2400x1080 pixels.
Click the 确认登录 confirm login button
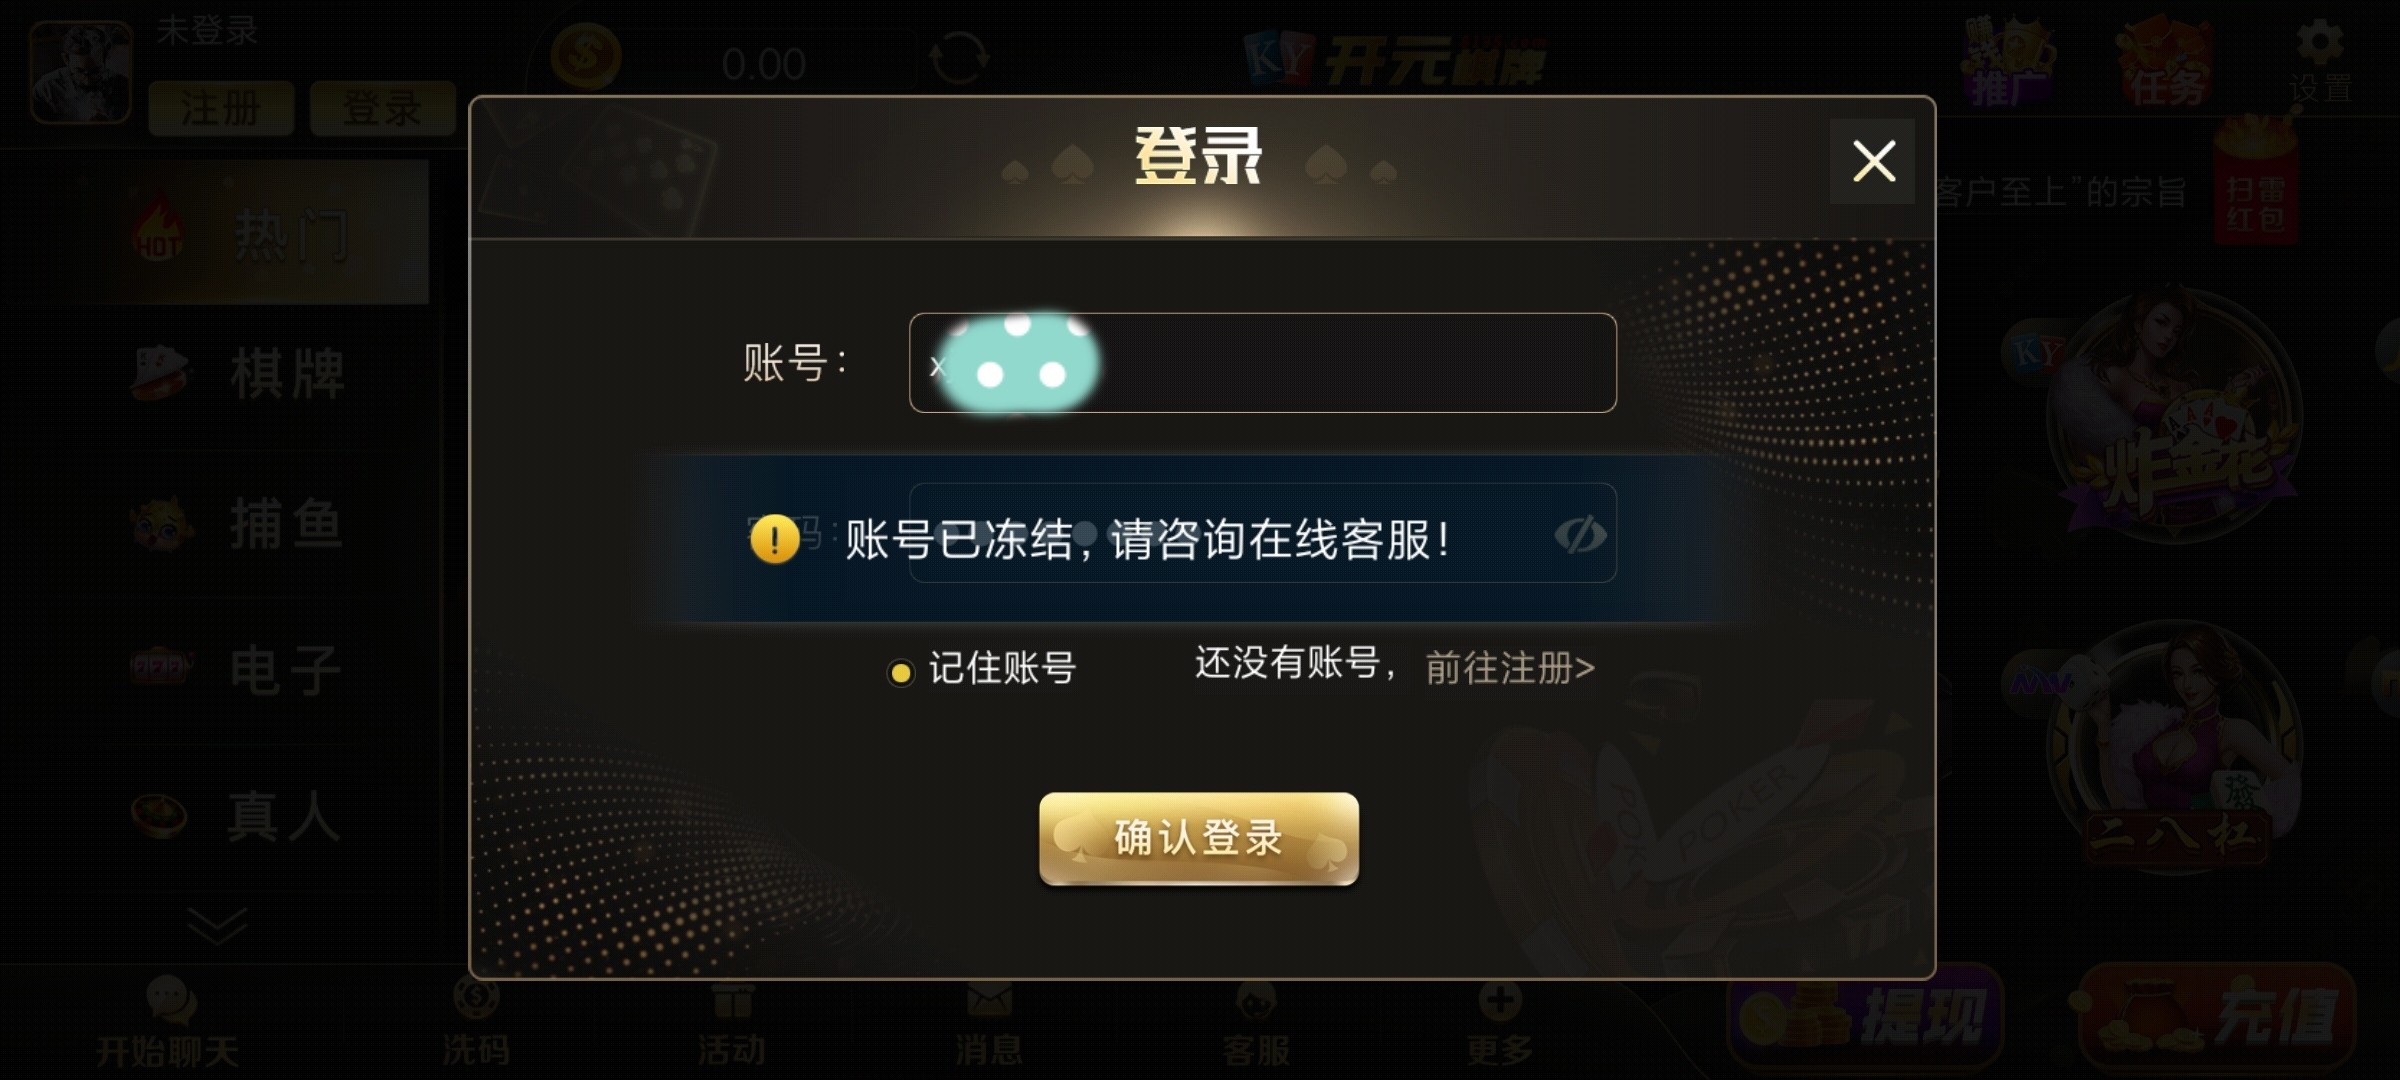point(1198,838)
